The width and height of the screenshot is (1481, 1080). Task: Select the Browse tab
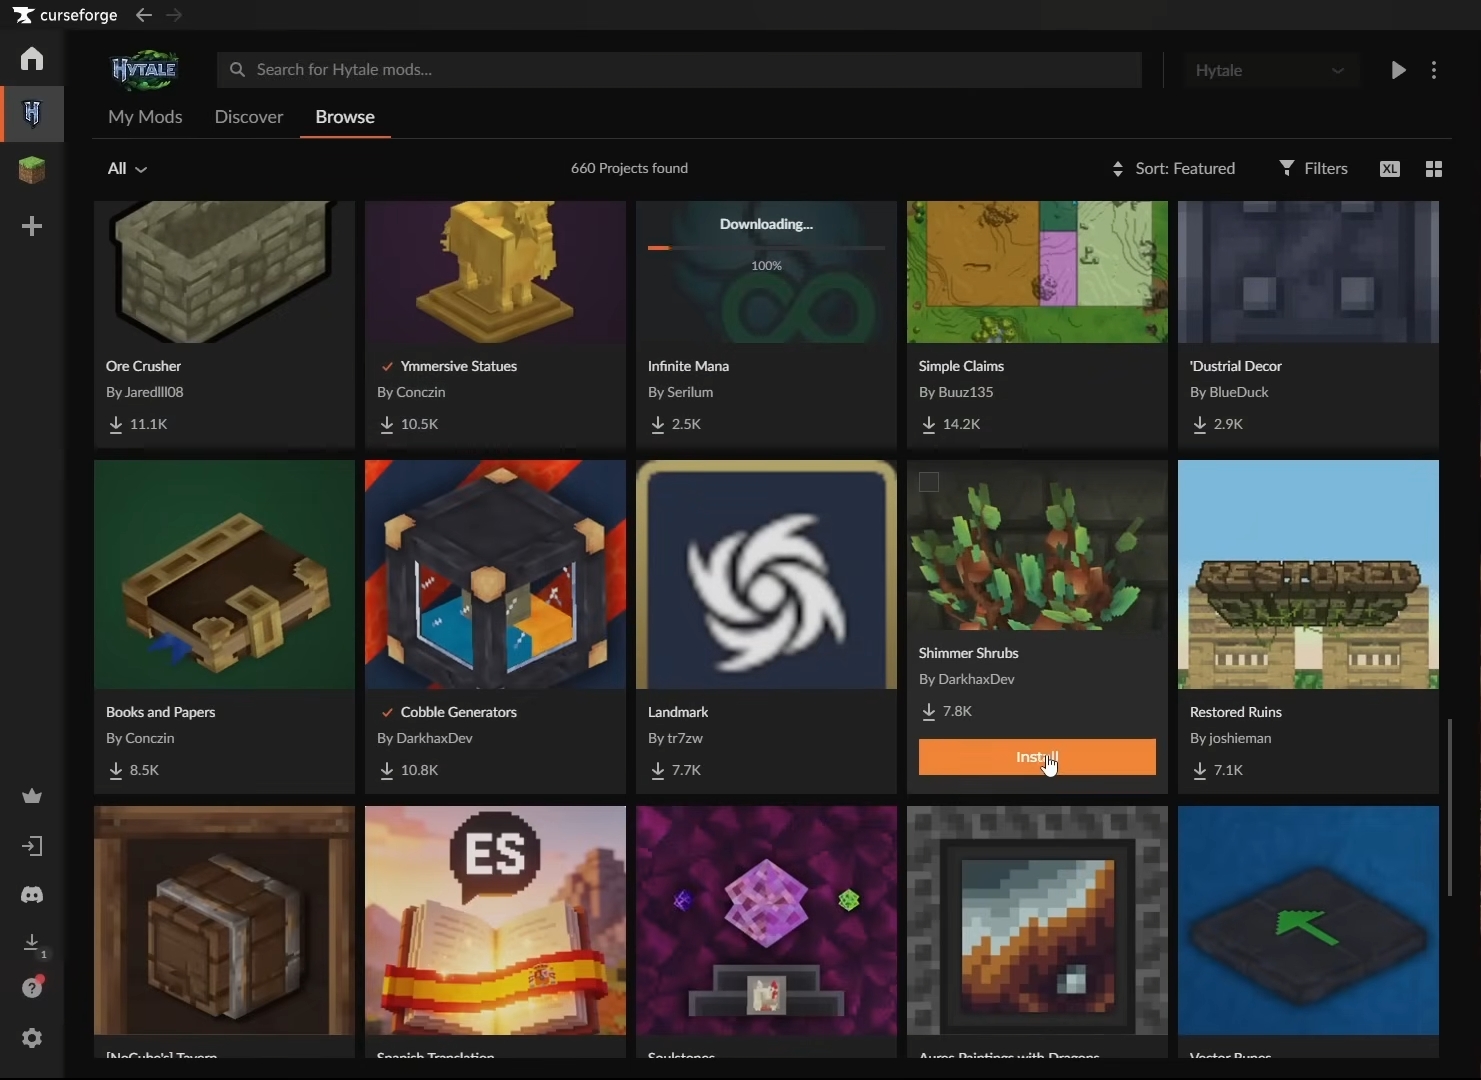point(345,117)
